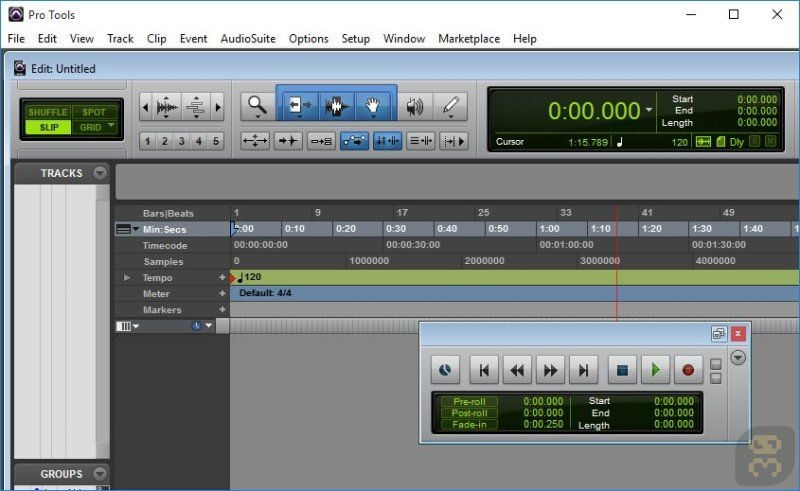Fast Forward in Transport window
Viewport: 800px width, 491px height.
(550, 370)
